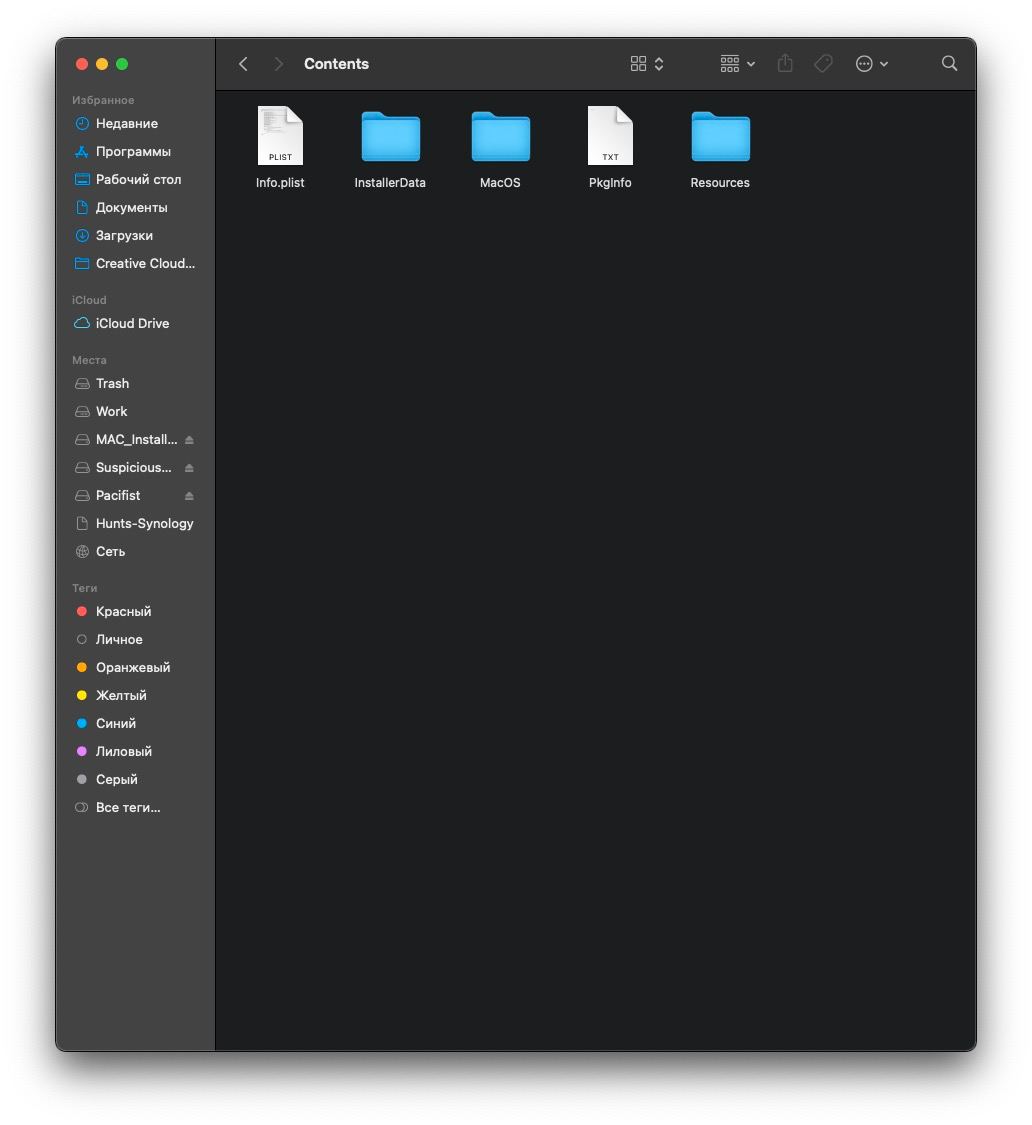This screenshot has width=1032, height=1125.
Task: Click the Contents window title
Action: point(336,64)
